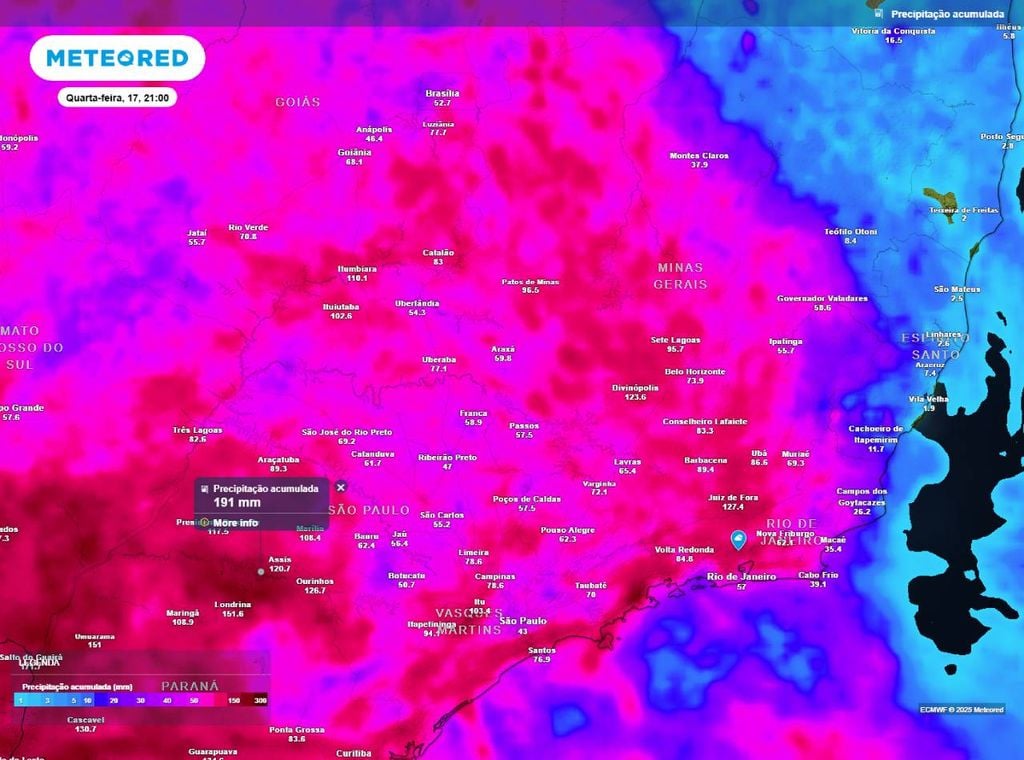Click the ECMWF © 2025 Meteored attribution
The height and width of the screenshot is (760, 1024).
coord(961,709)
